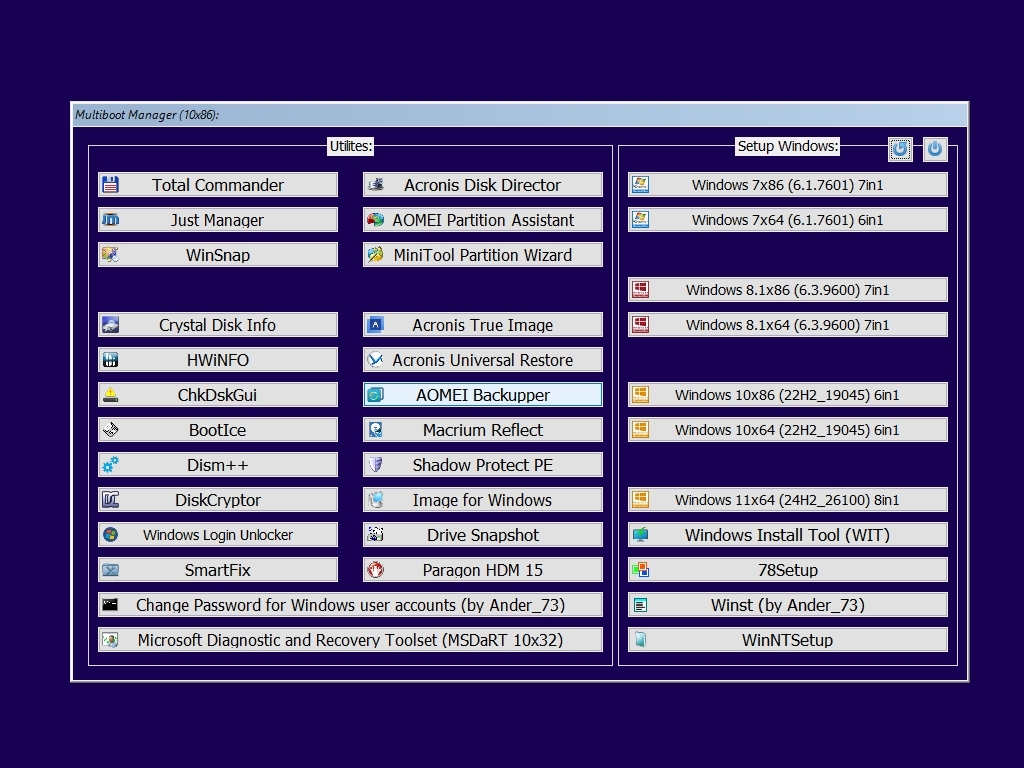
Task: Select Windows 8.1x86 (6.3.9600) 7in1
Action: click(x=788, y=289)
